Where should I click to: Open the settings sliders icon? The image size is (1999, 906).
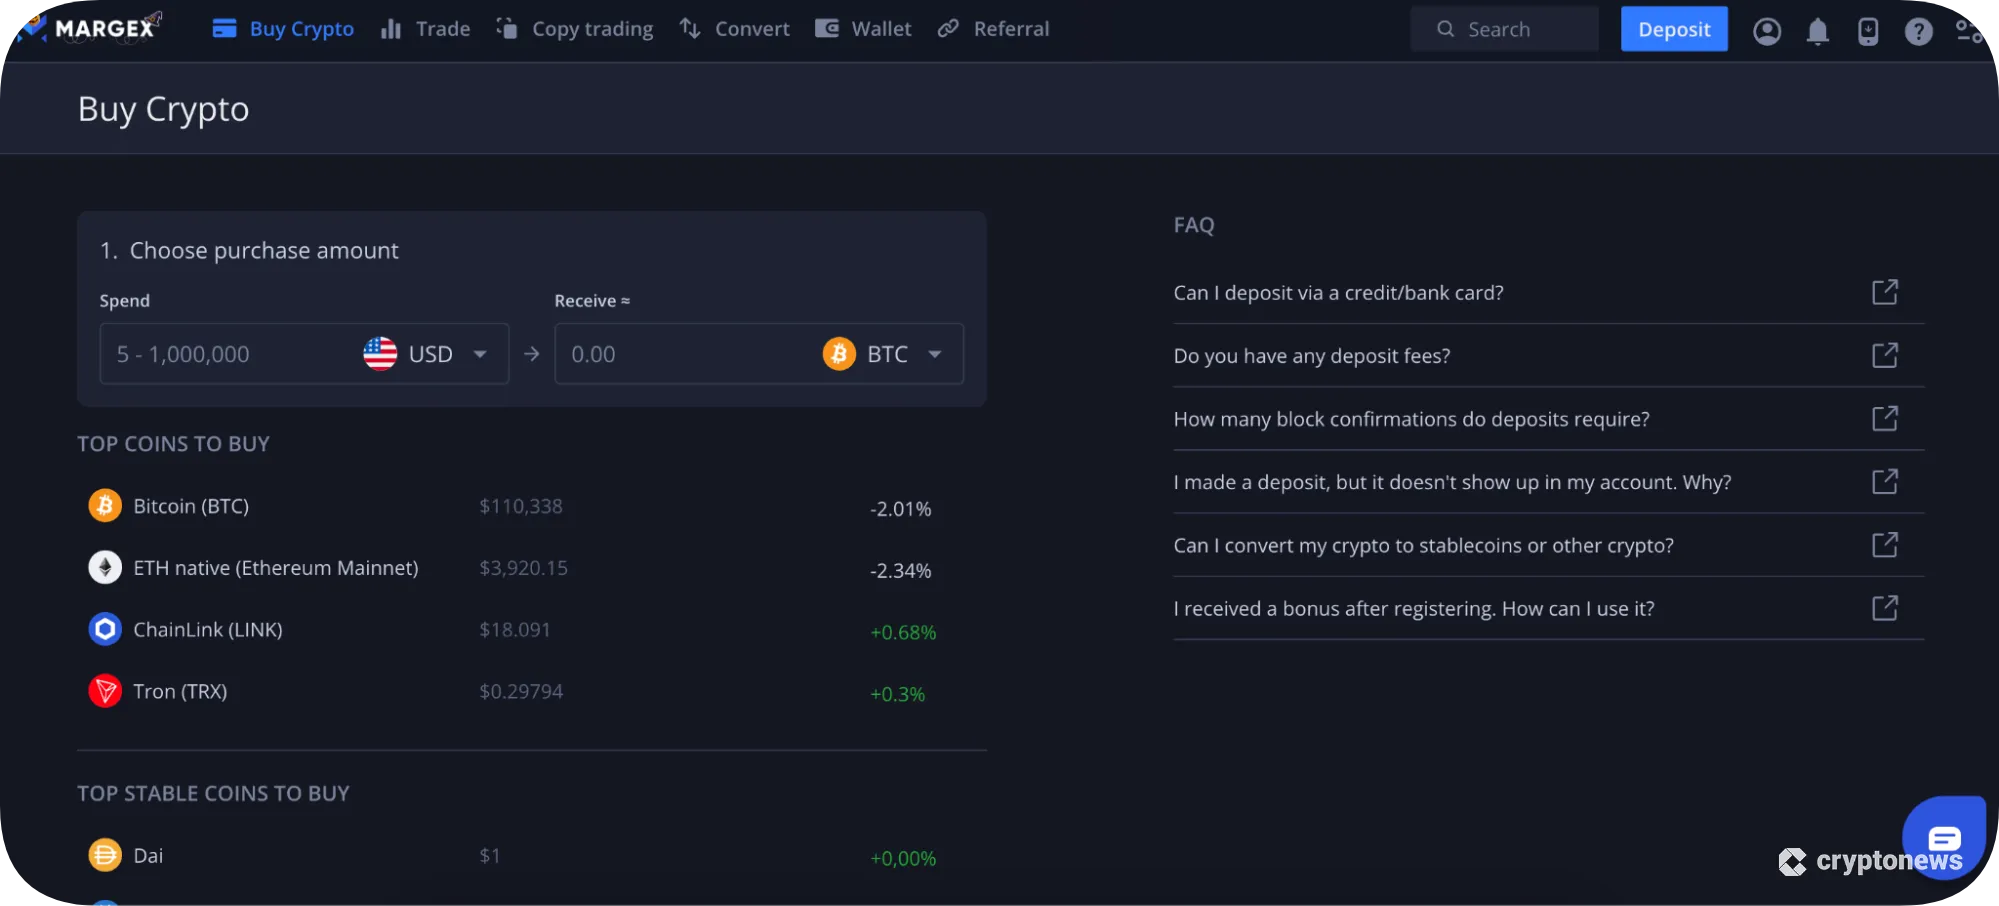pos(1968,31)
